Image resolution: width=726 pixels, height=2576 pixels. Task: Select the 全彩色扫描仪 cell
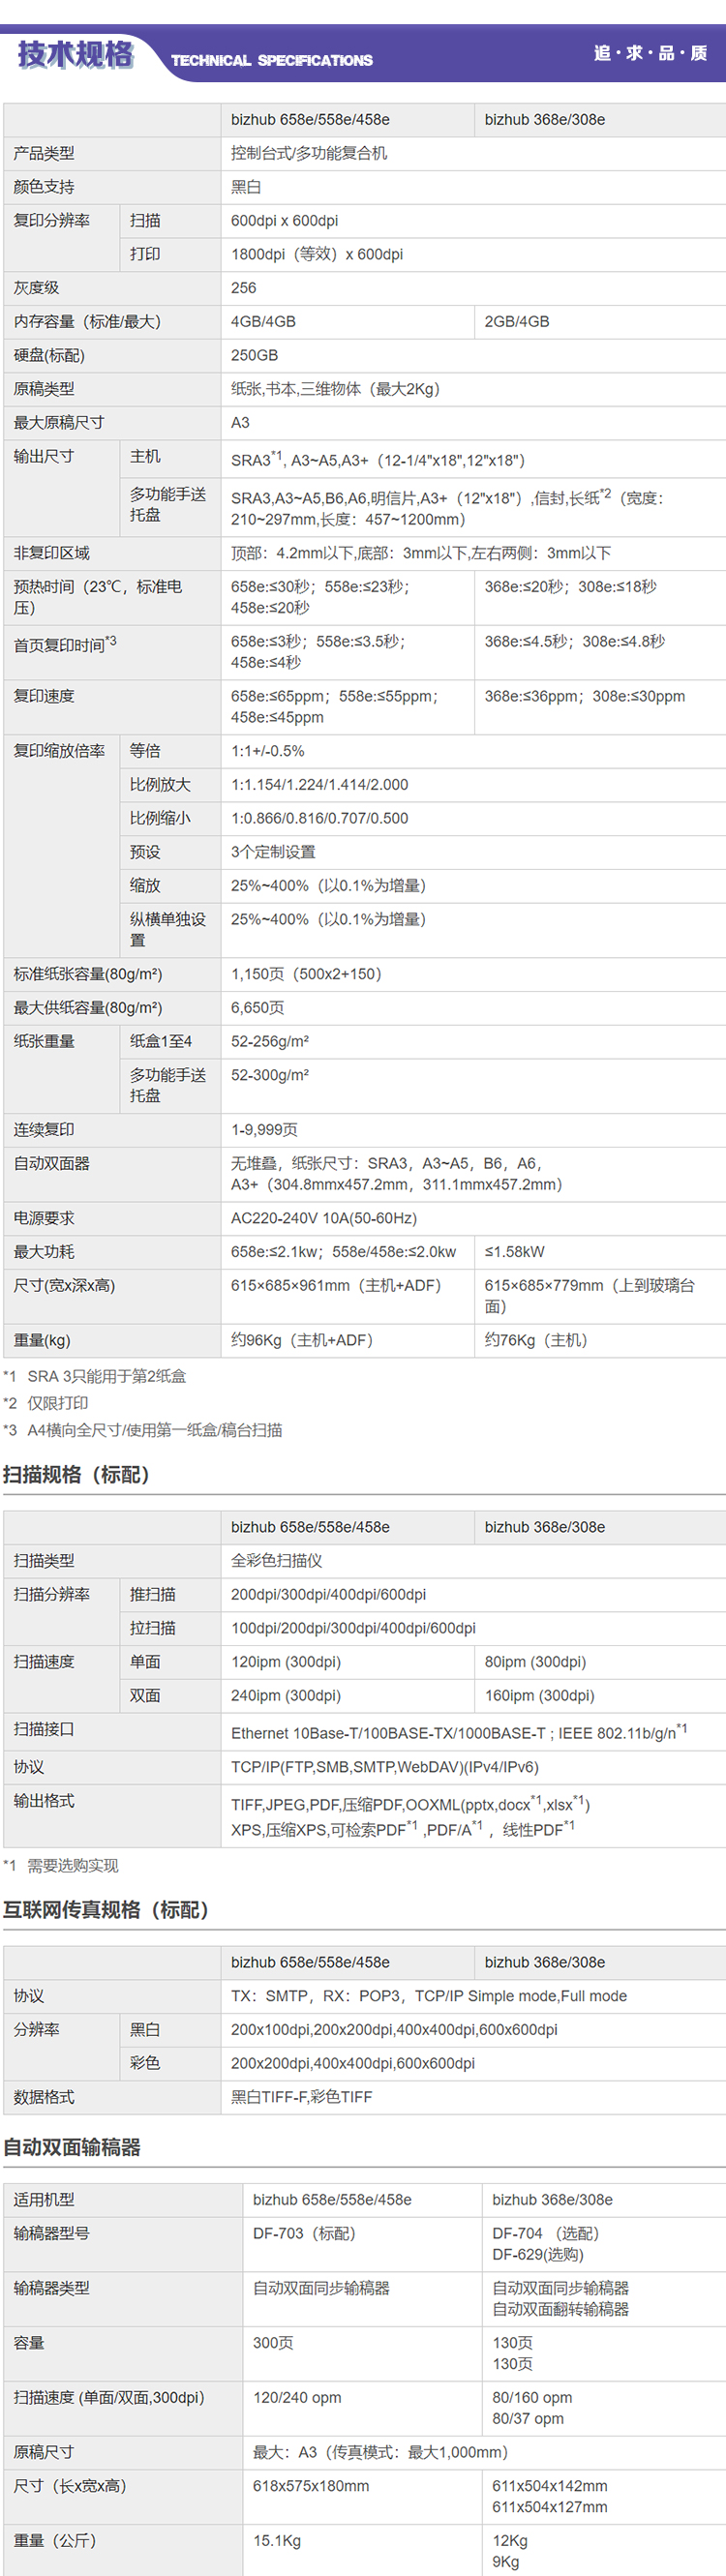pos(276,1560)
